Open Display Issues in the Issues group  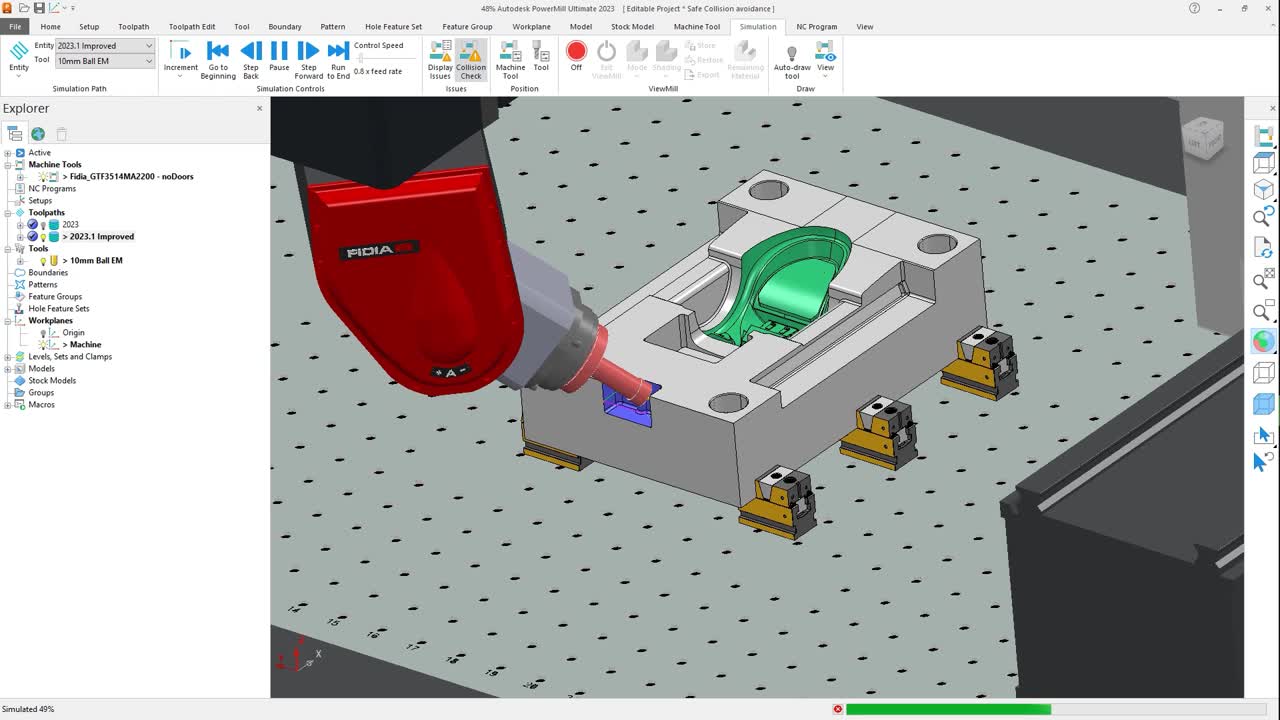[x=440, y=59]
